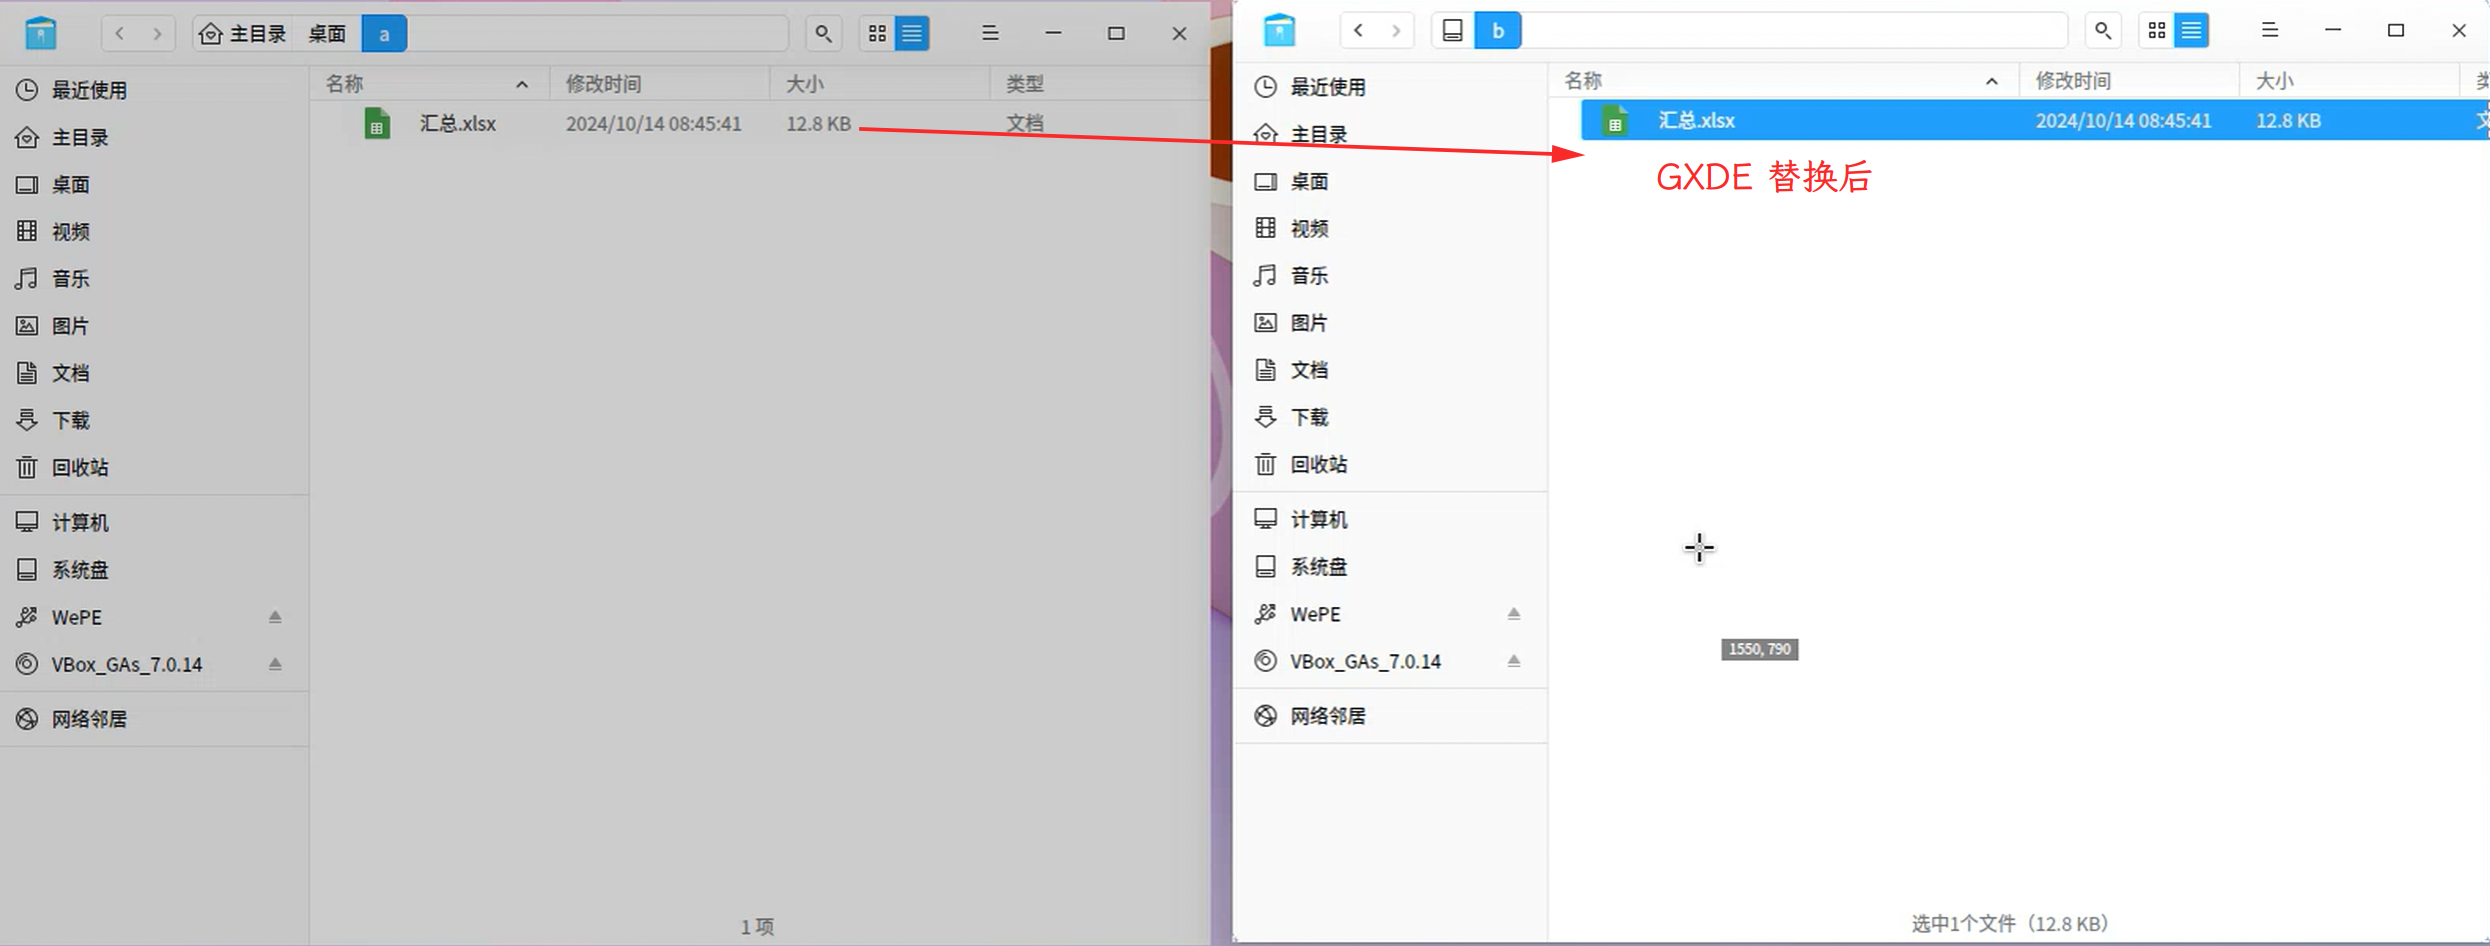
Task: Select folder 'a' breadcrumb in left window
Action: (384, 34)
